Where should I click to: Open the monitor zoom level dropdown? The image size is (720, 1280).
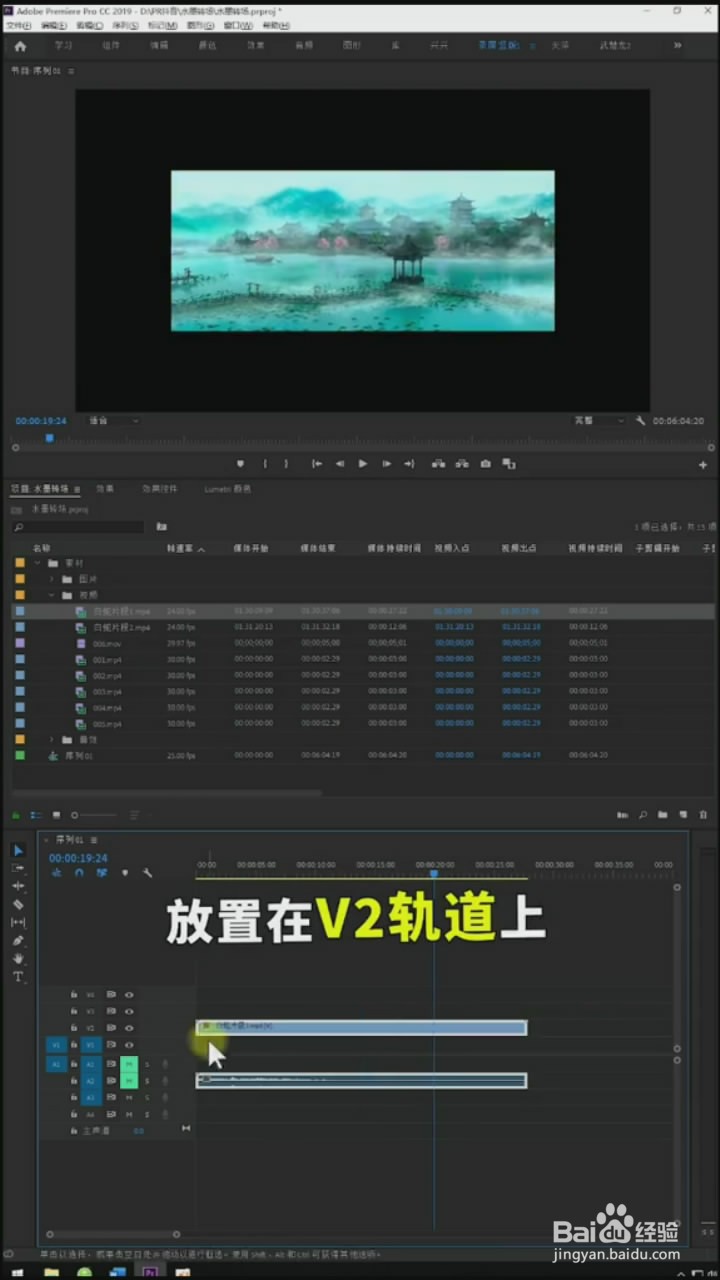tap(112, 421)
